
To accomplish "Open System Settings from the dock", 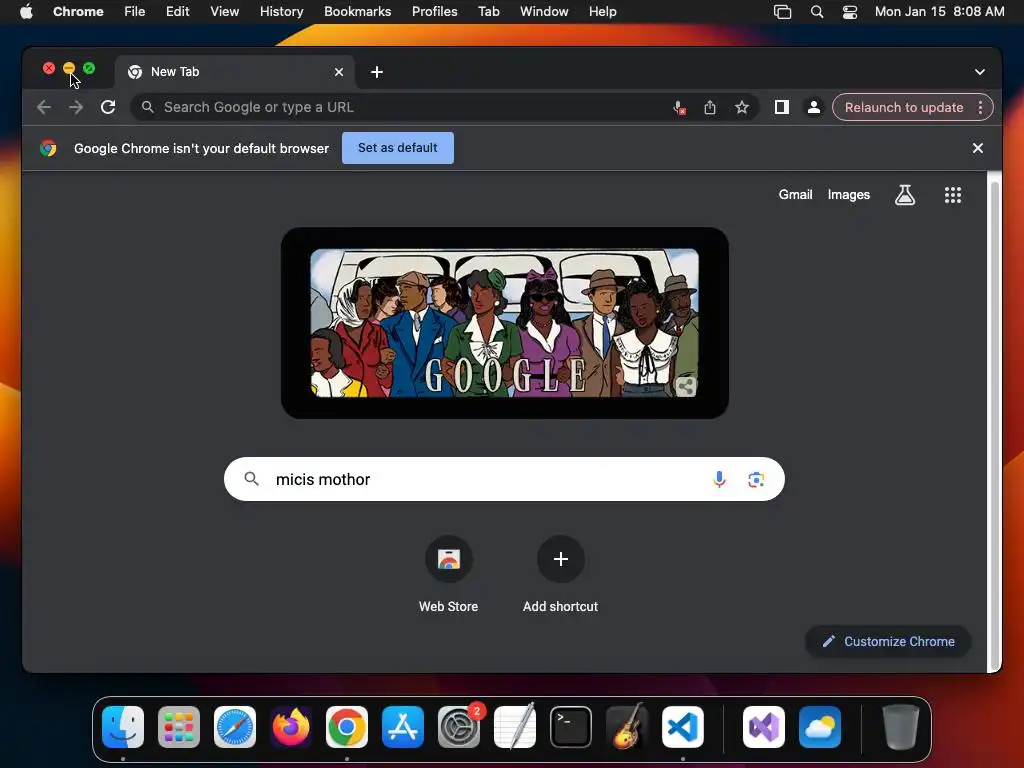I will tap(458, 726).
